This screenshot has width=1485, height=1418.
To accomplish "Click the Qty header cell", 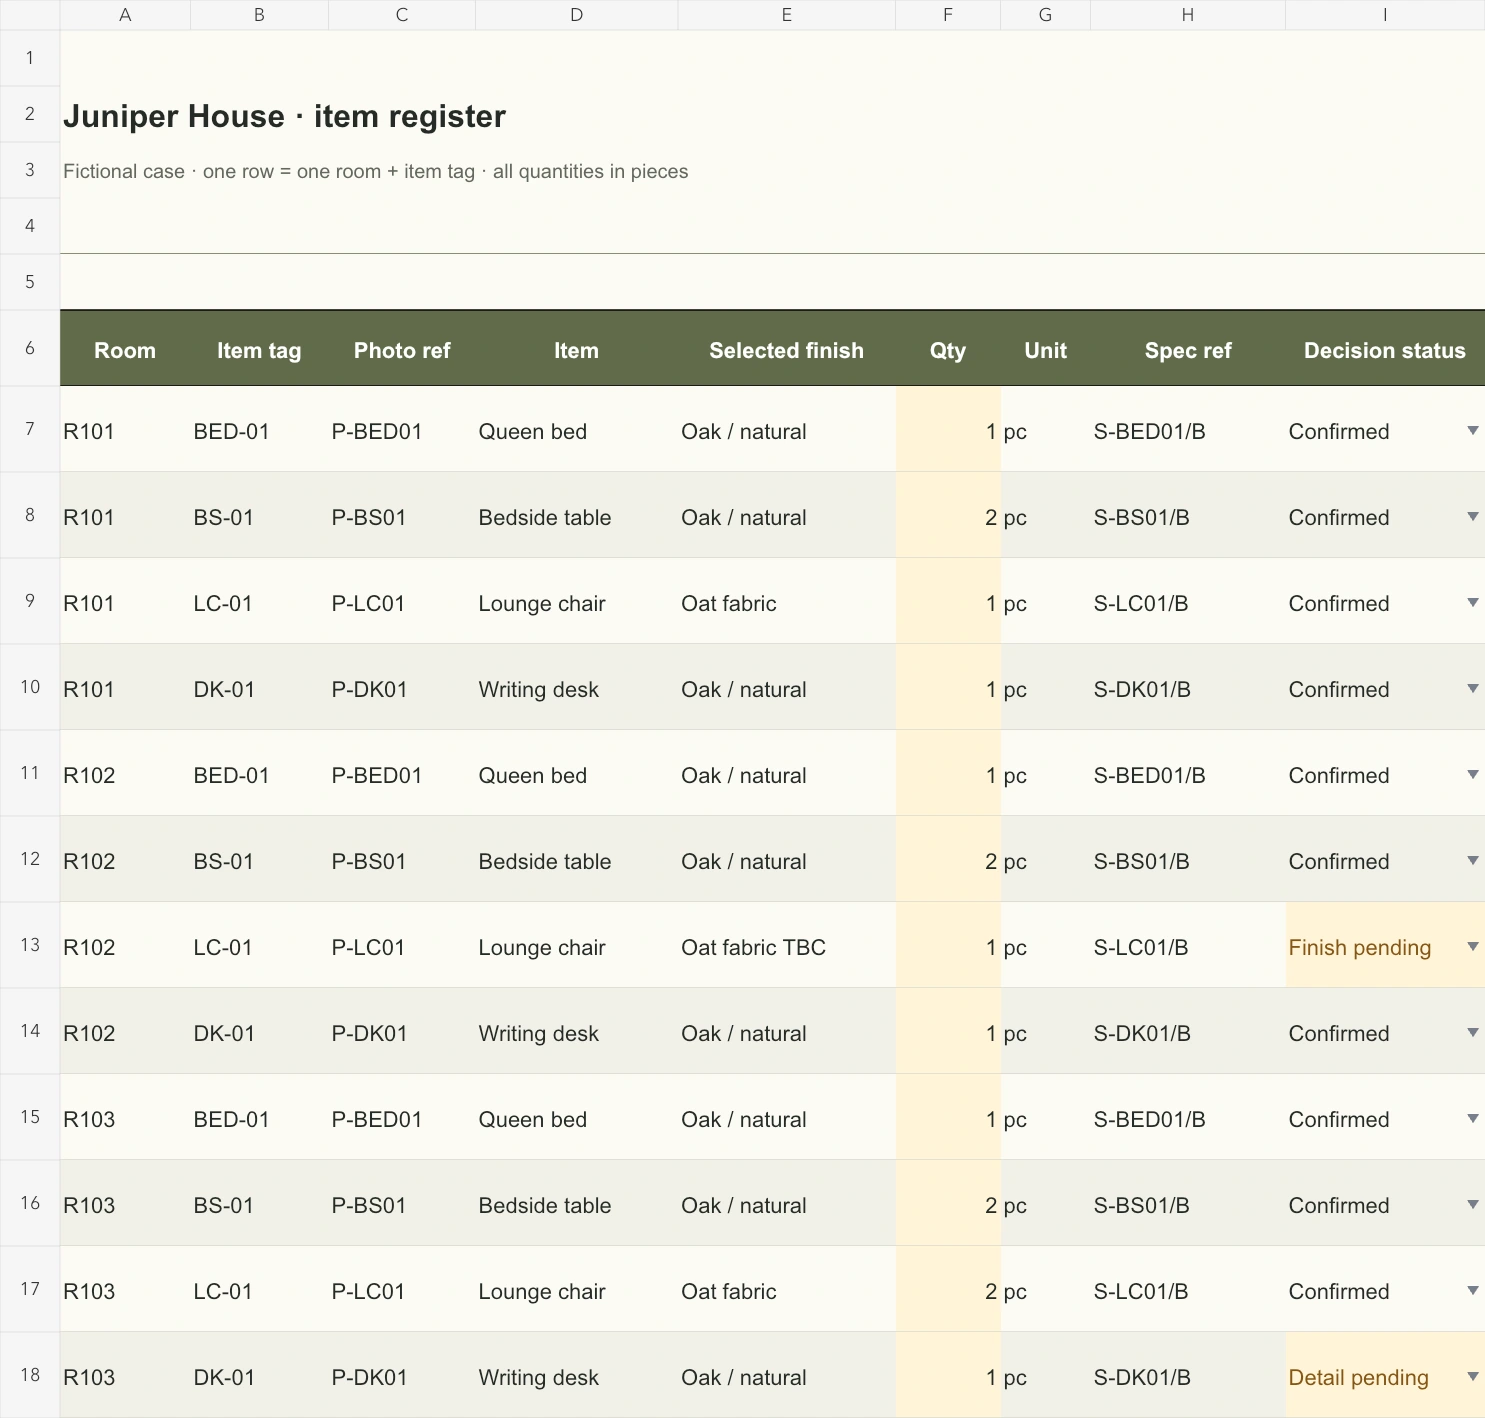I will 948,349.
